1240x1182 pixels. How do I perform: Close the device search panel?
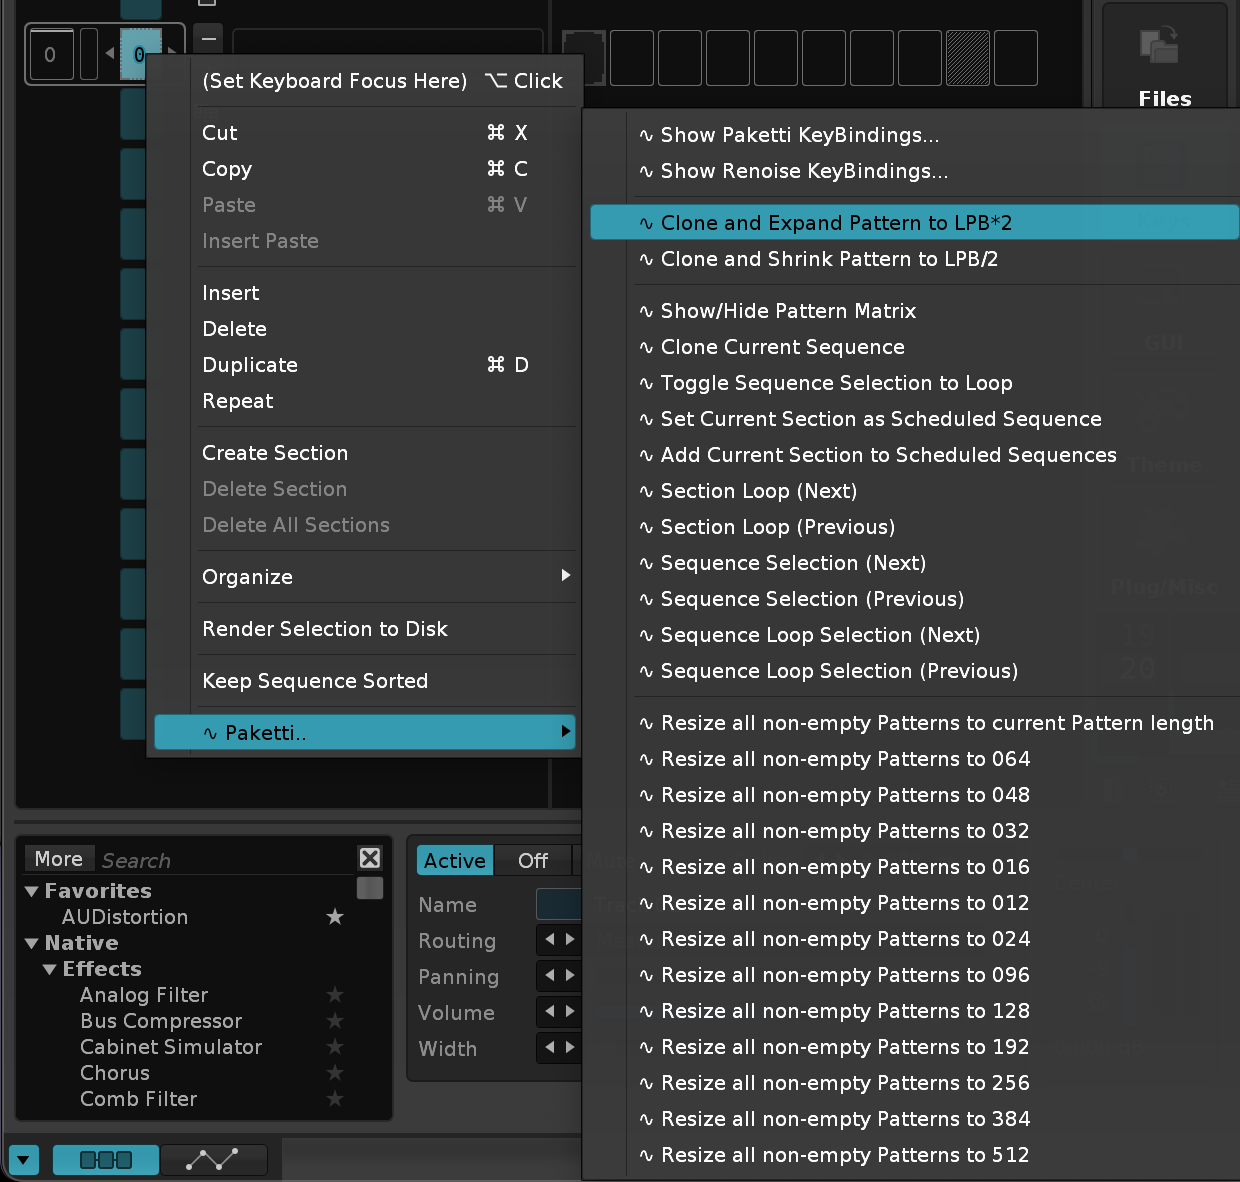370,858
